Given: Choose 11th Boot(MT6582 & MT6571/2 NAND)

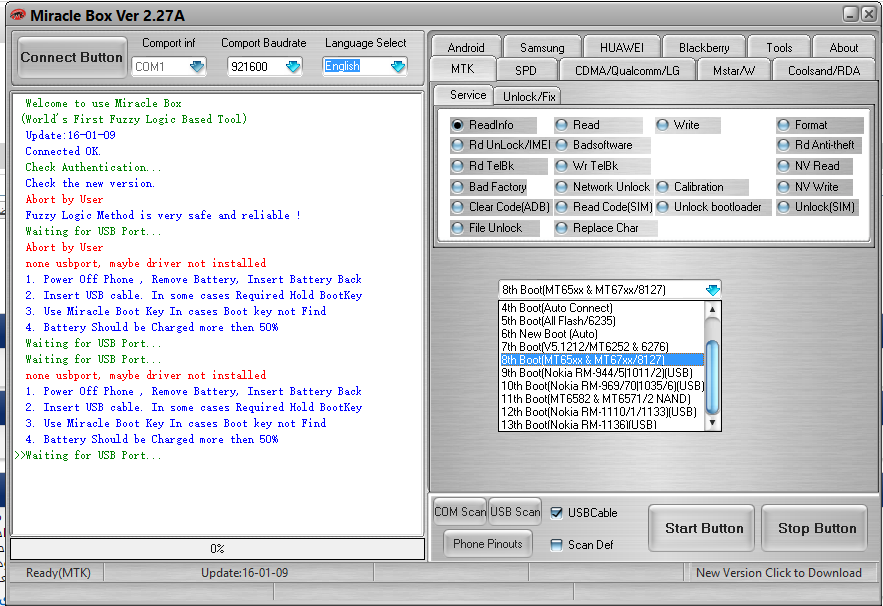Looking at the screenshot, I should click(601, 399).
